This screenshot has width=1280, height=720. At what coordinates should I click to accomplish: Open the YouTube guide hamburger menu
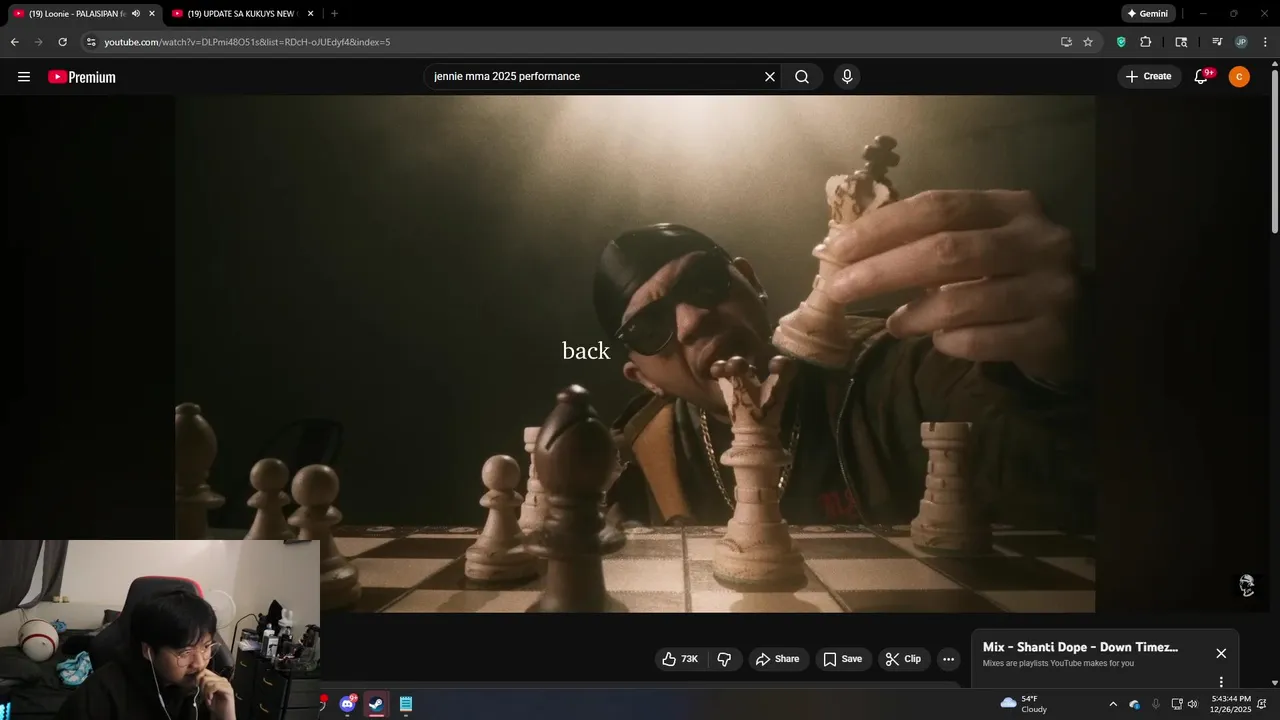coord(24,77)
